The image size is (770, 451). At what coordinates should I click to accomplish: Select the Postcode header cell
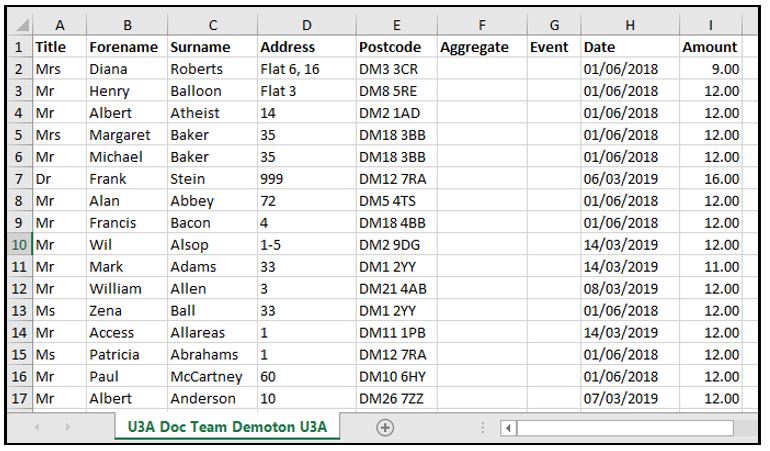(396, 47)
